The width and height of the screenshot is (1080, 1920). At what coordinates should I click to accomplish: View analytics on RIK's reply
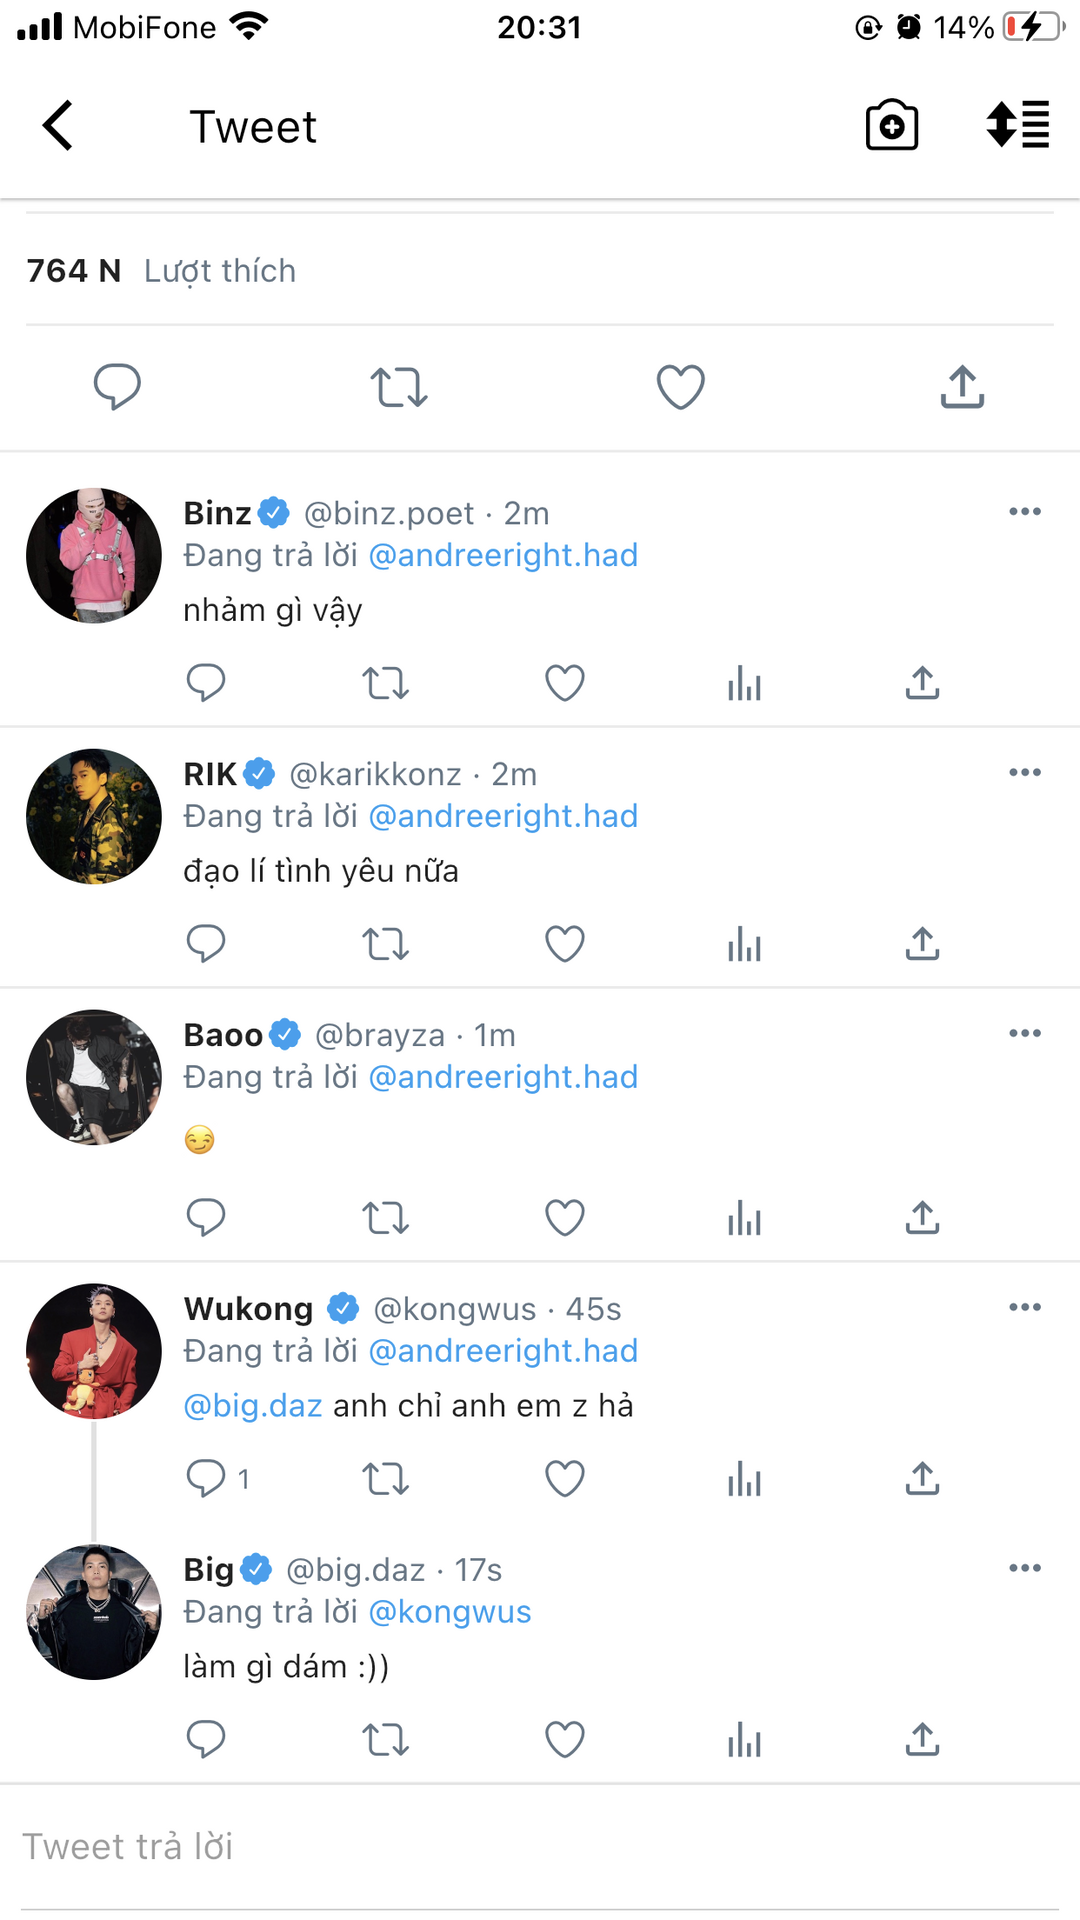coord(744,944)
